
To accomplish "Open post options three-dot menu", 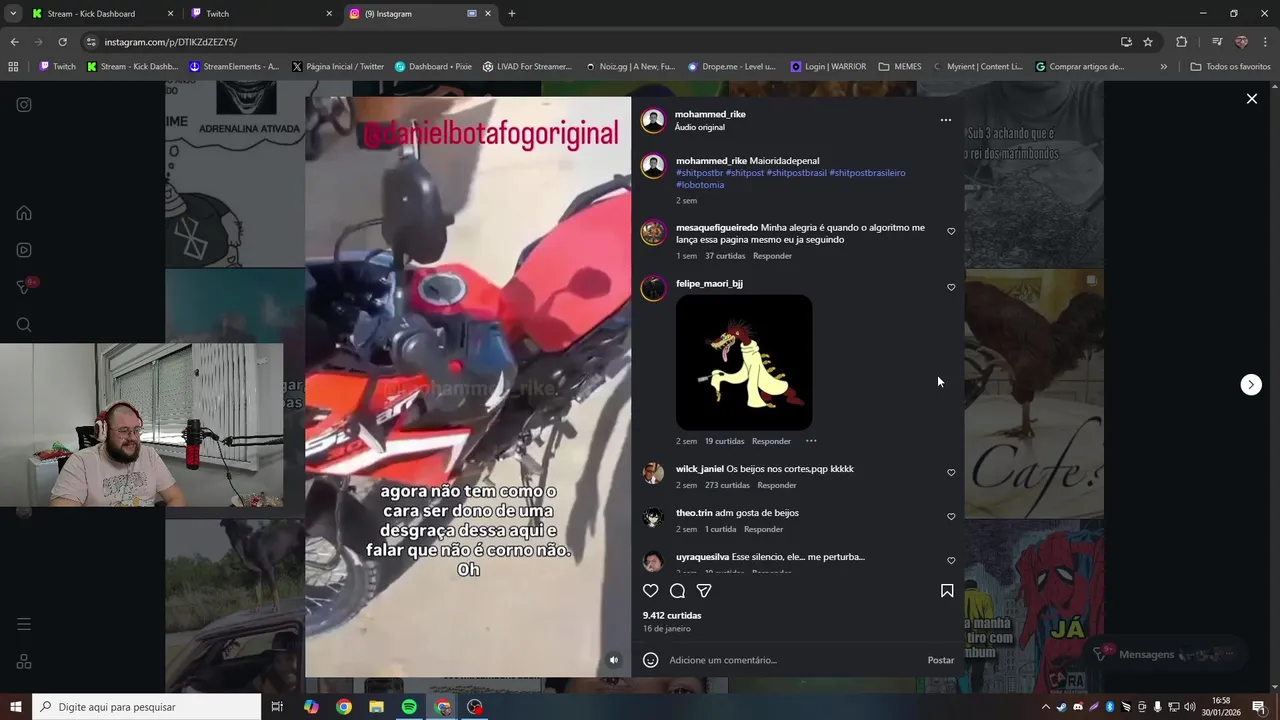I will [946, 120].
